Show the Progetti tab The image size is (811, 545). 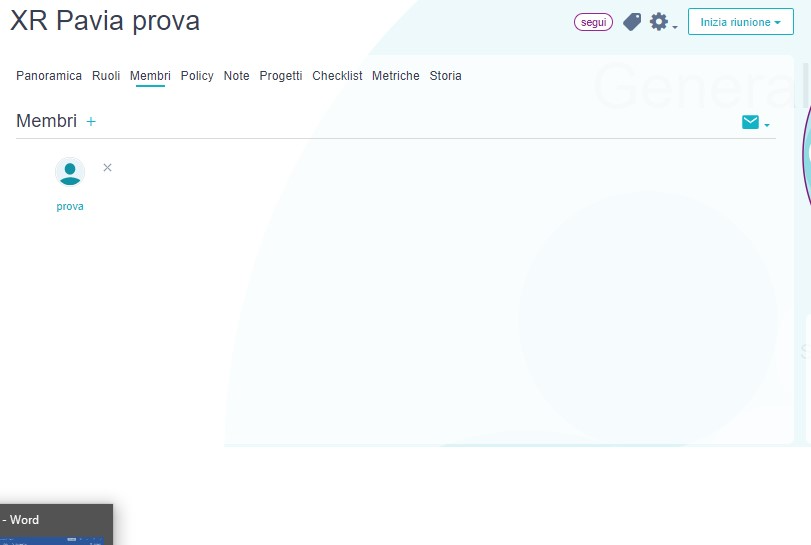[x=281, y=76]
